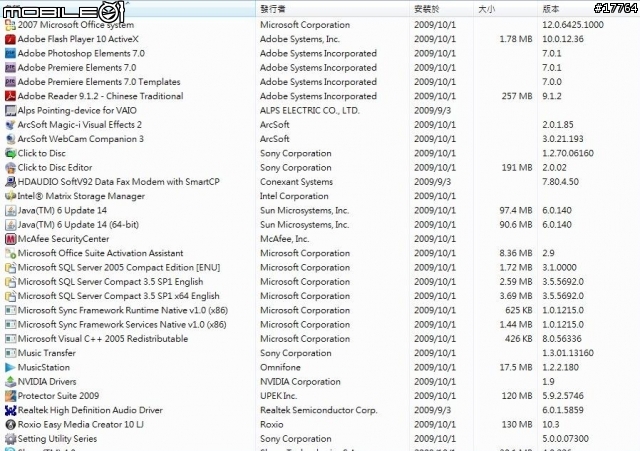
Task: Click the NVIDIA Drivers icon
Action: point(10,382)
